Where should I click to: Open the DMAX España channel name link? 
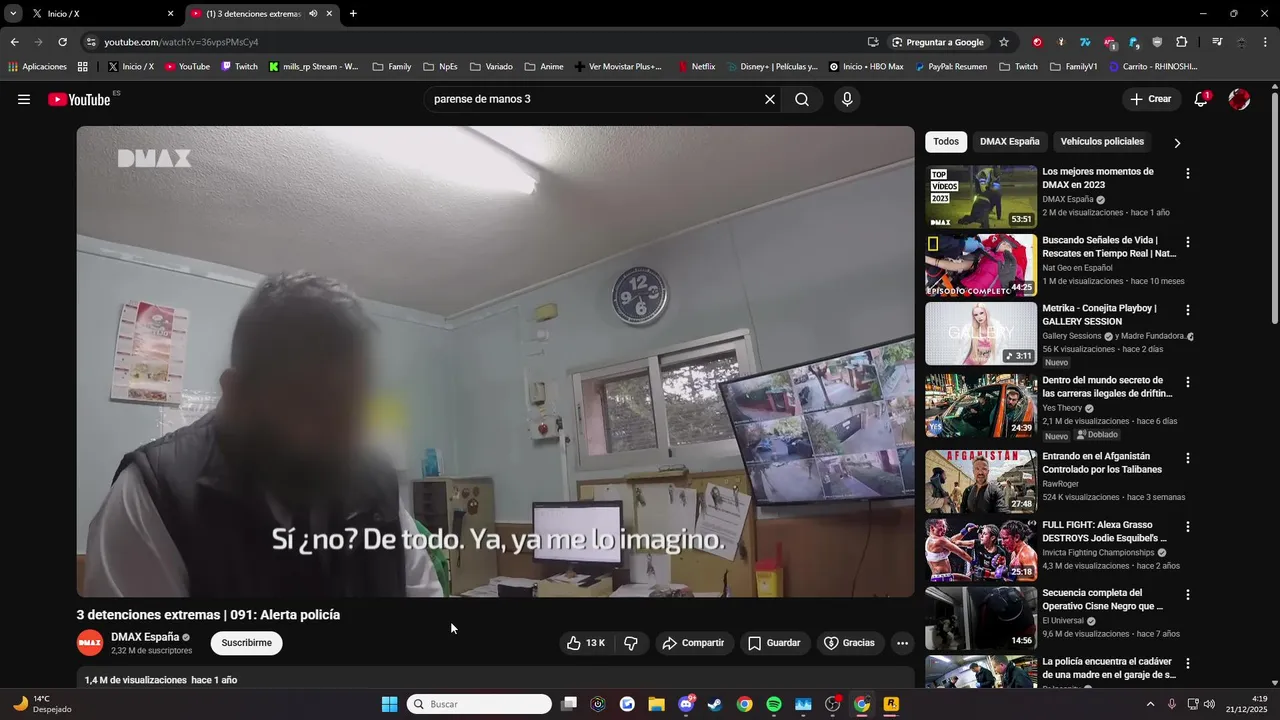tap(145, 637)
